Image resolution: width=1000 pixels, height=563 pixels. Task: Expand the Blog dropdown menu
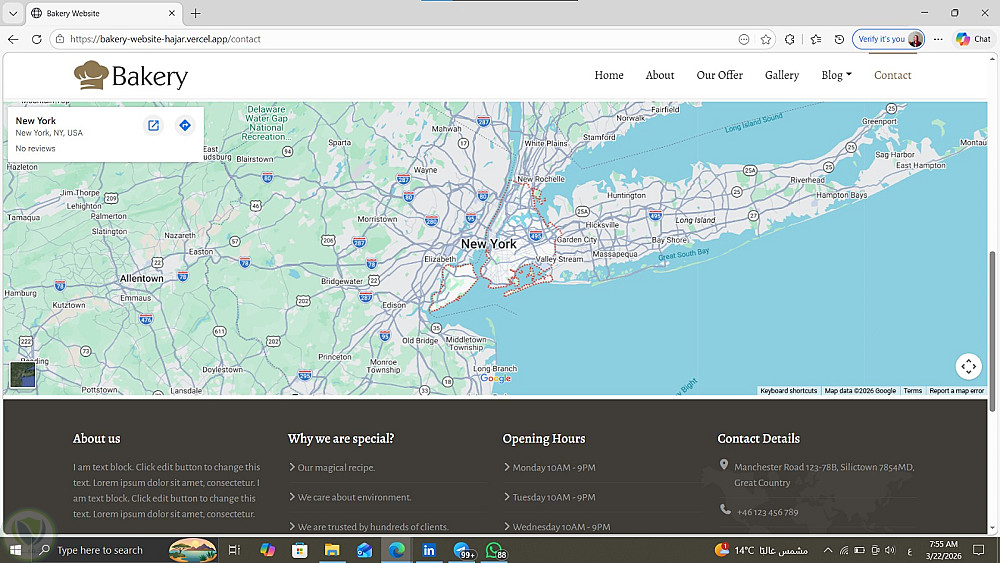click(x=836, y=75)
